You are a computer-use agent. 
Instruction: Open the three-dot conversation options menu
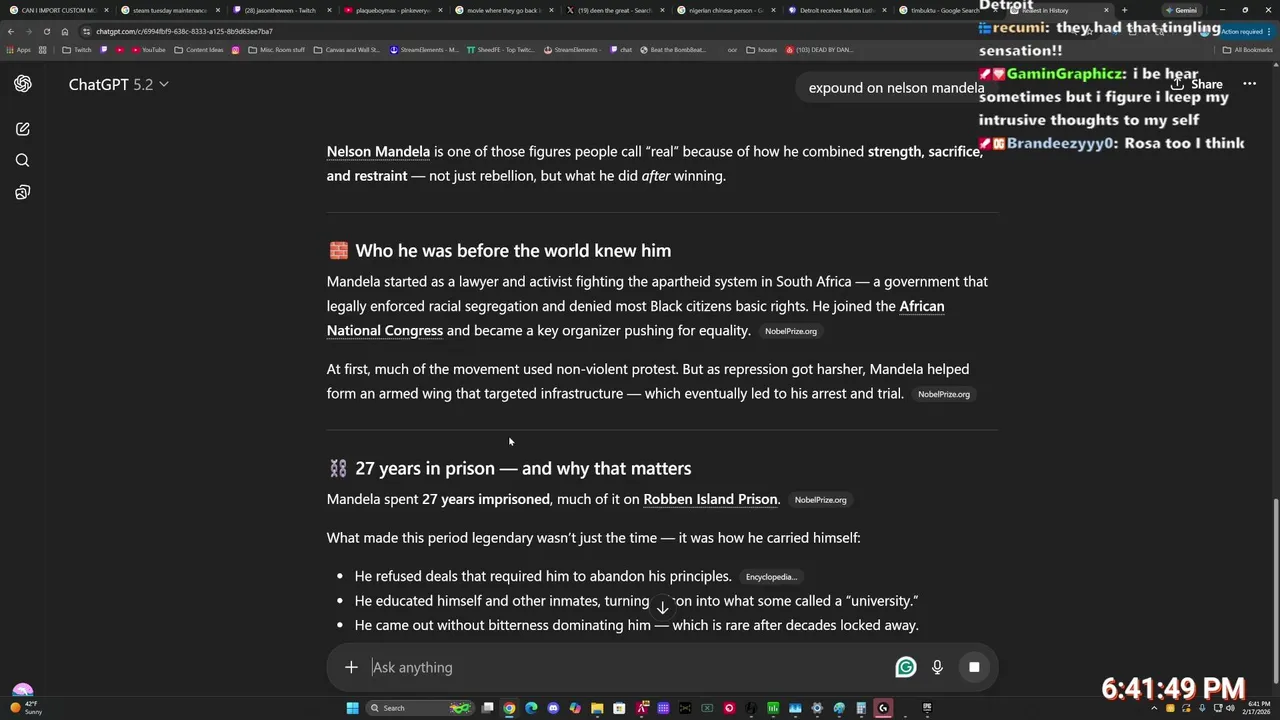1249,84
